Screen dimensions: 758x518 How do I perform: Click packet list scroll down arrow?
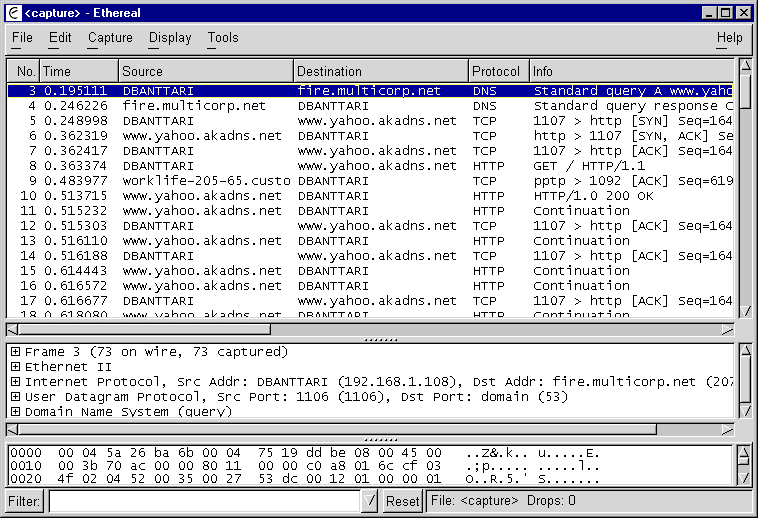pyautogui.click(x=745, y=311)
